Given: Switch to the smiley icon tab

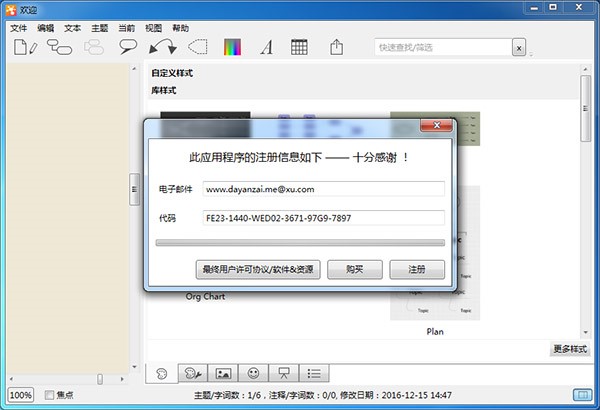Looking at the screenshot, I should 253,373.
